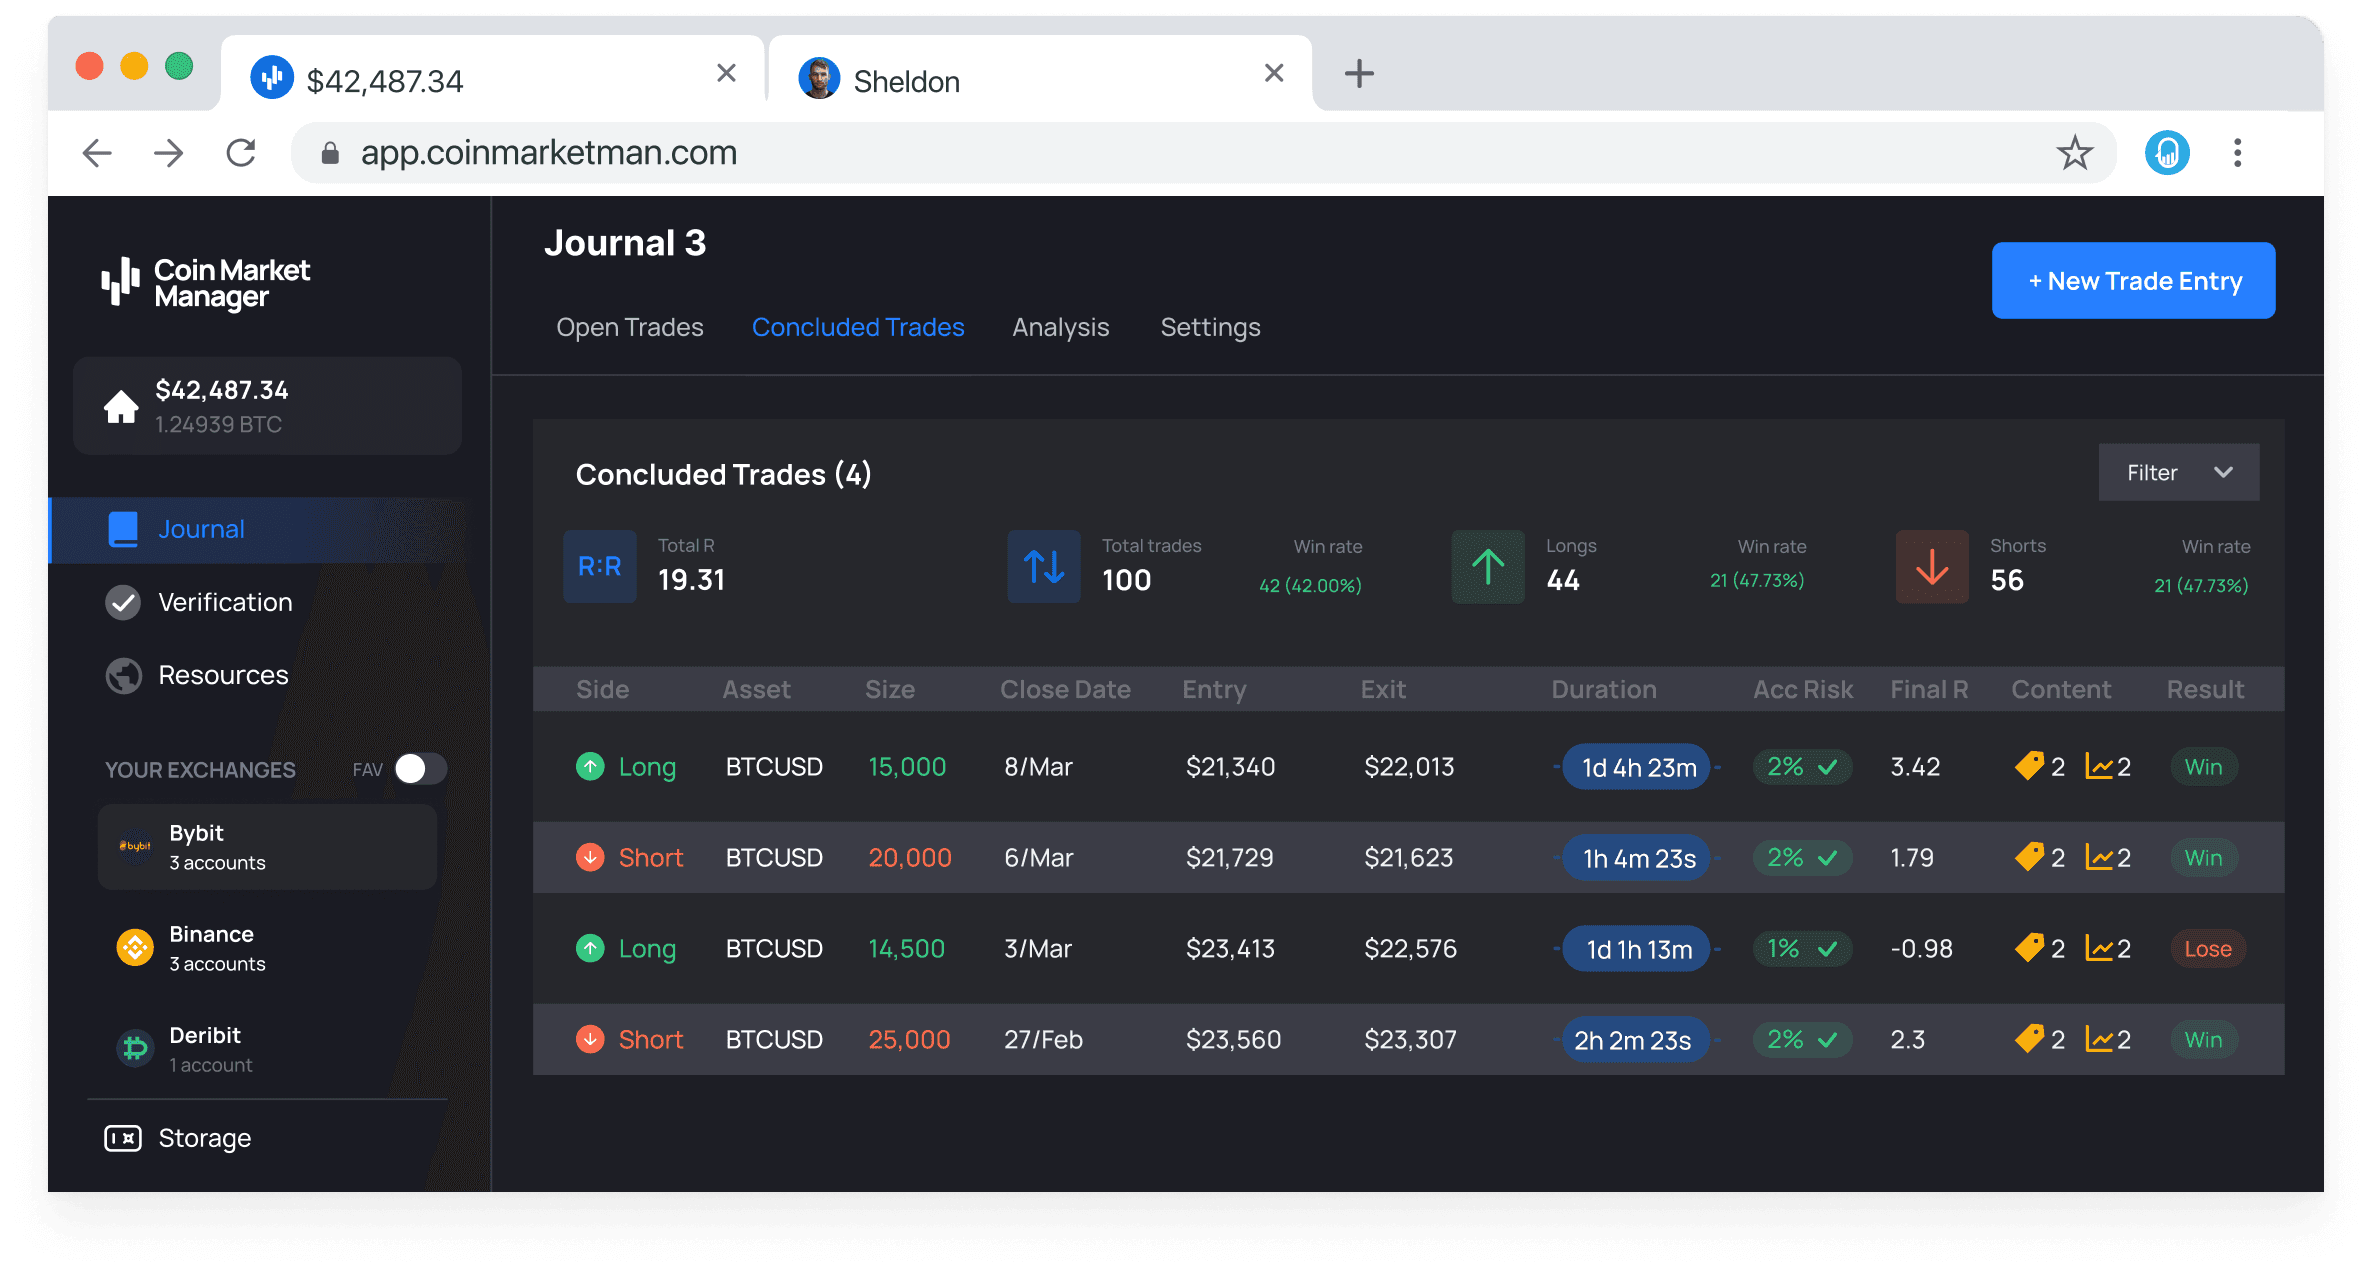Expand the Filter dropdown on Concluded Trades
The height and width of the screenshot is (1272, 2372).
tap(2179, 471)
